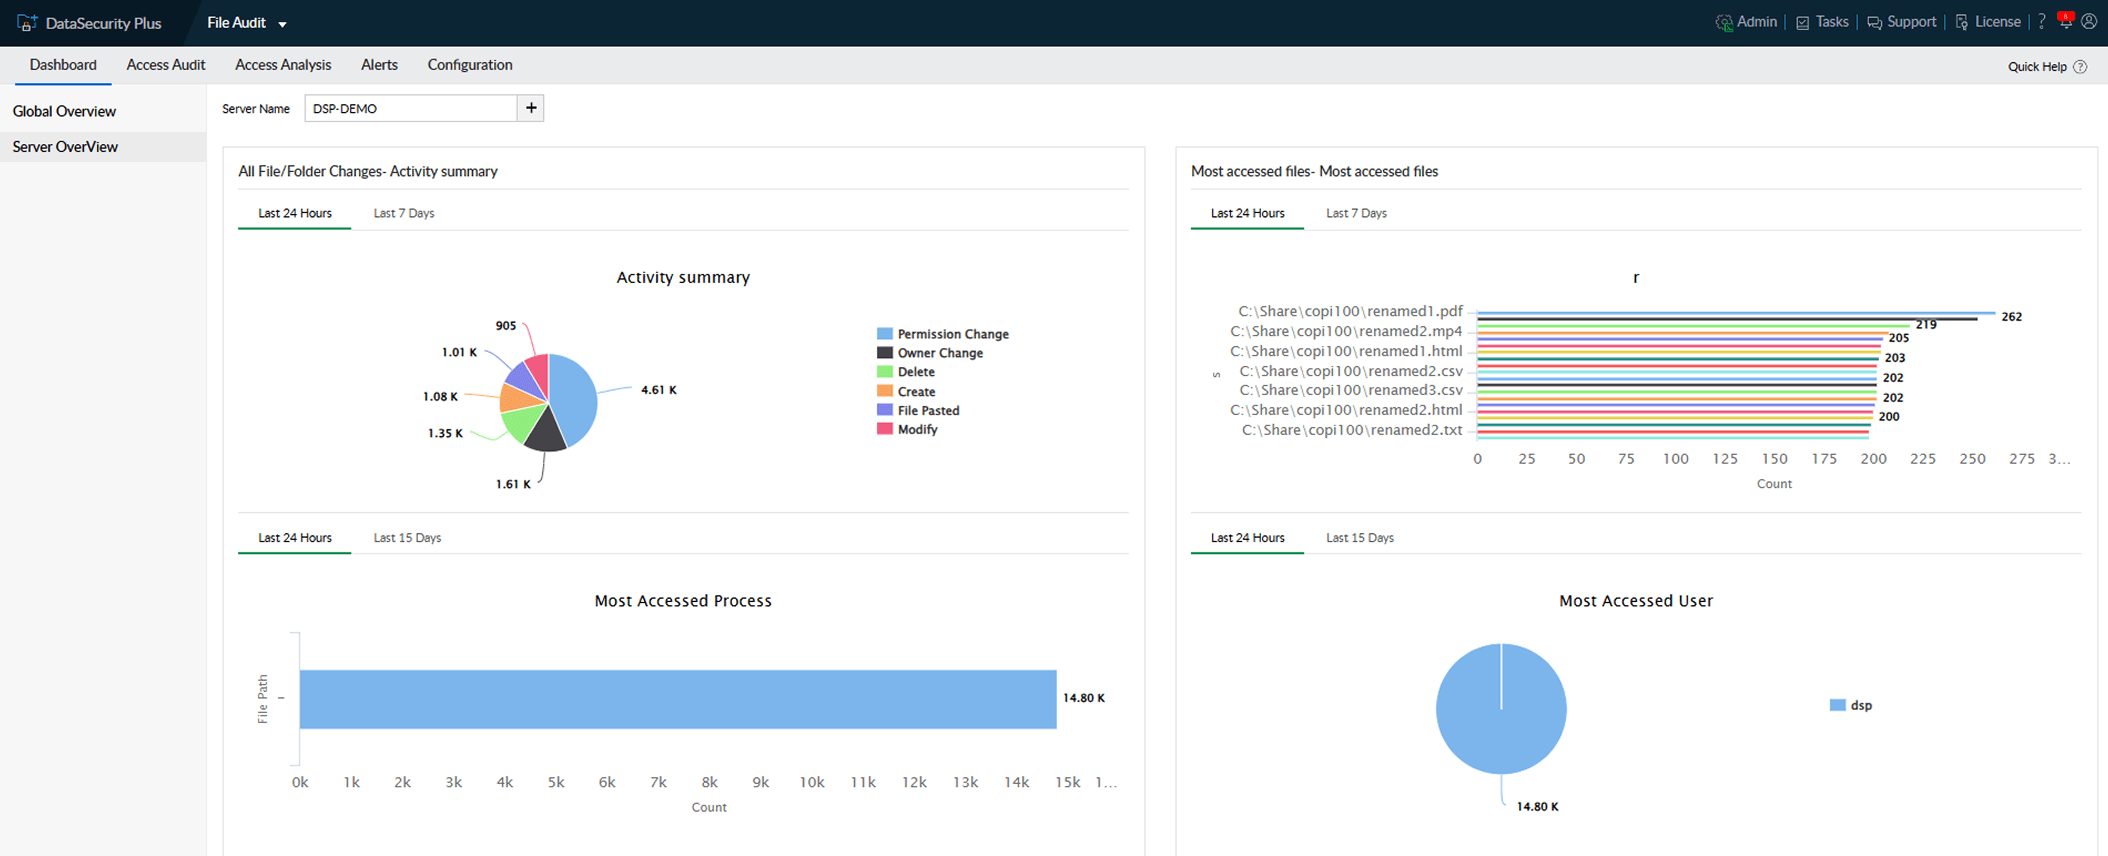The width and height of the screenshot is (2108, 856).
Task: Click the Admin text link
Action: (1757, 22)
